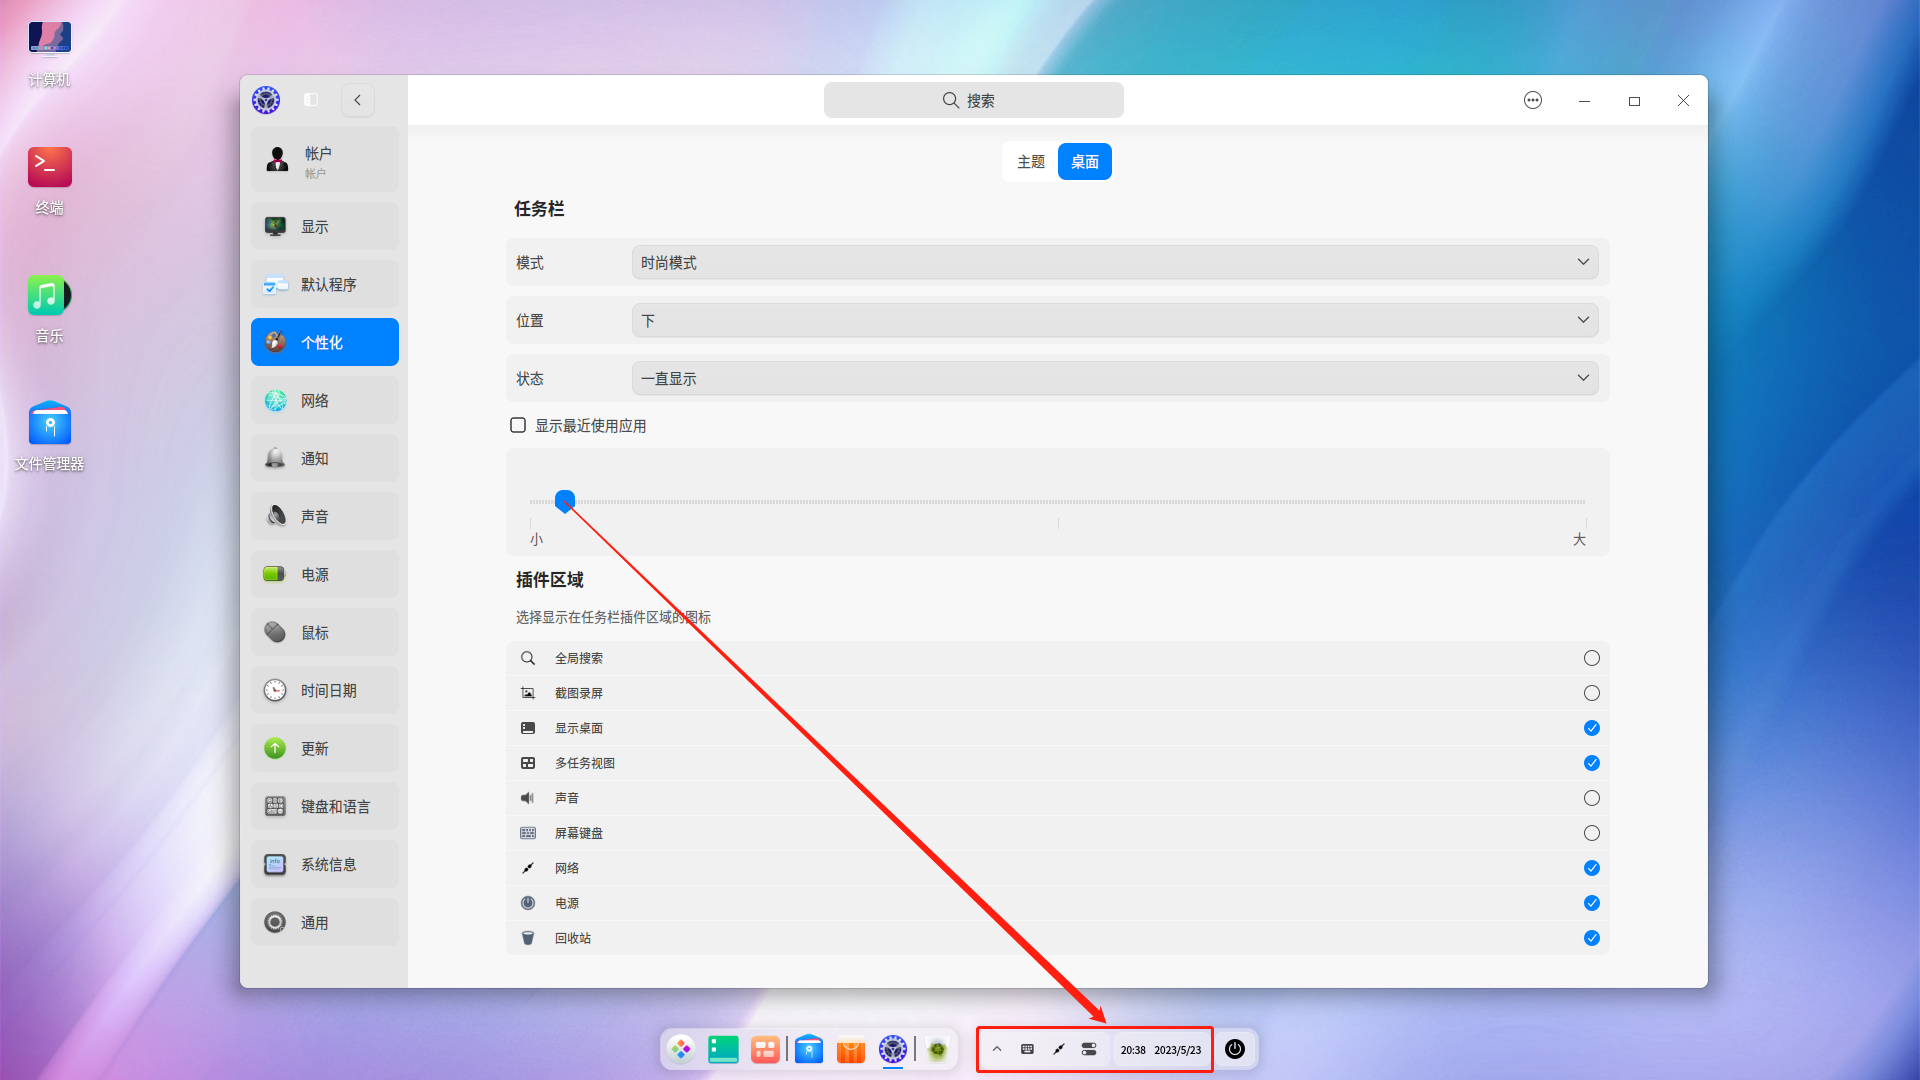Click the onboard keyboard icon in system tray

tap(1027, 1049)
